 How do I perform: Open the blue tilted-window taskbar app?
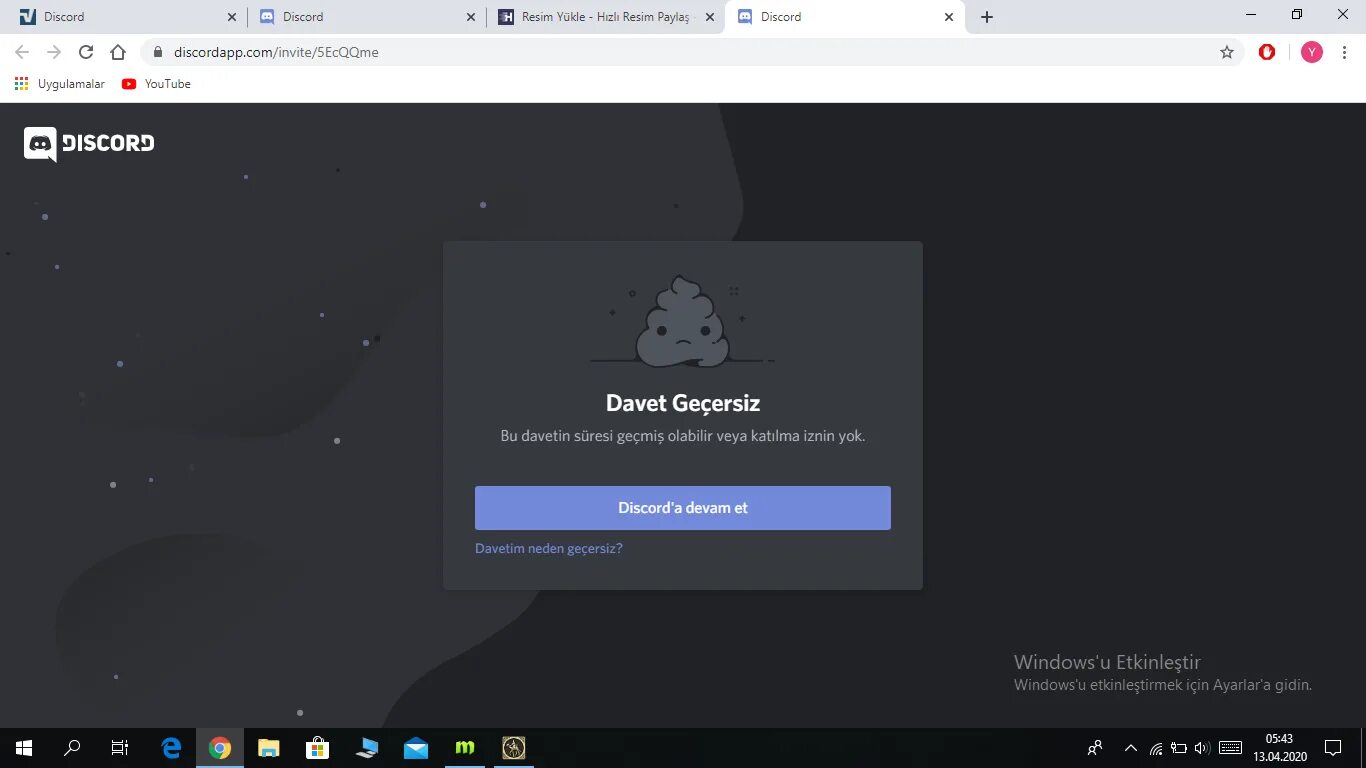tap(367, 748)
